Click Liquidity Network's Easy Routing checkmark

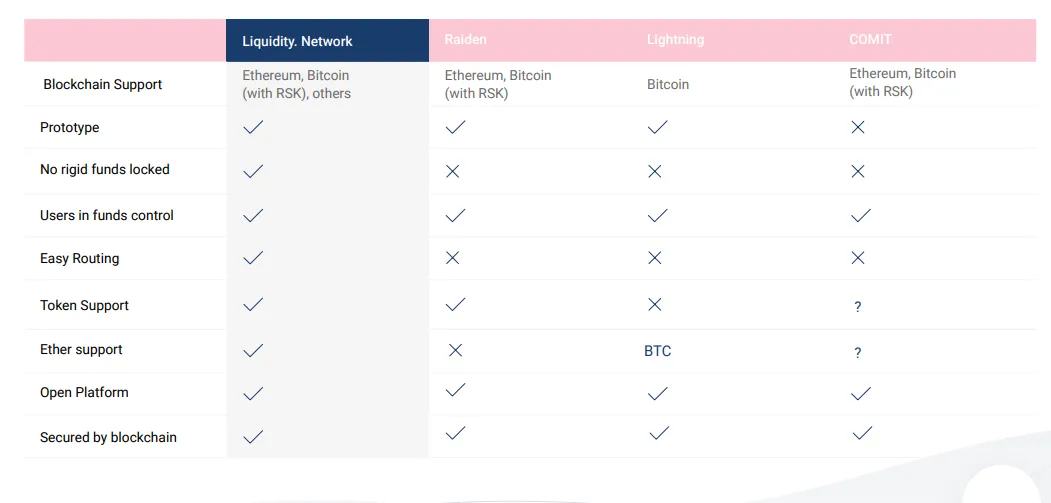tap(253, 258)
